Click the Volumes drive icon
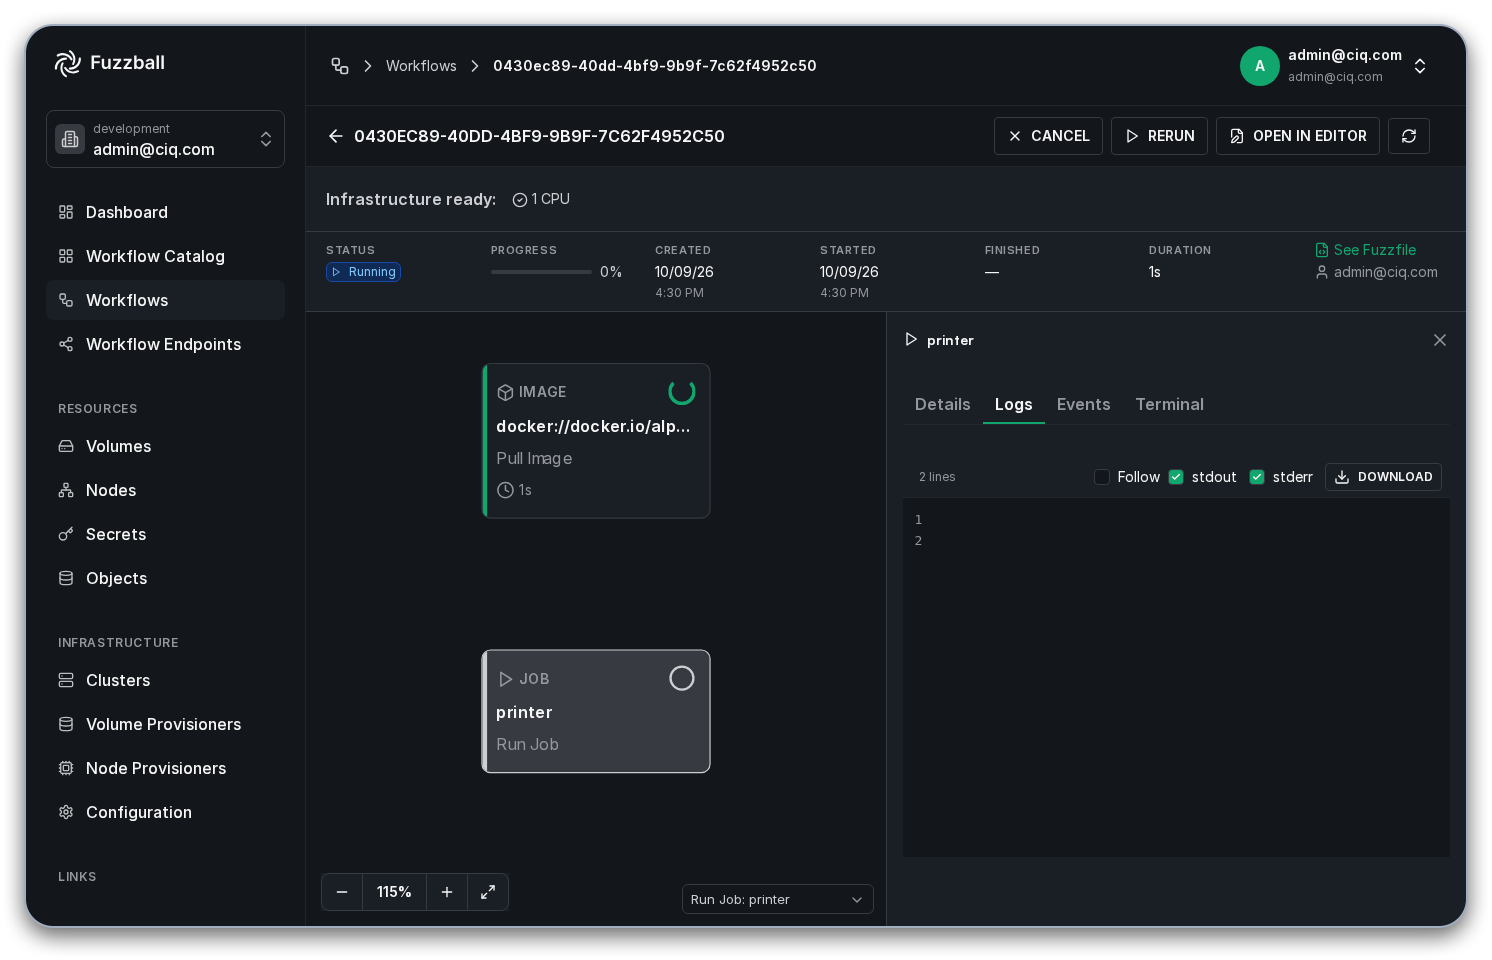 [66, 446]
